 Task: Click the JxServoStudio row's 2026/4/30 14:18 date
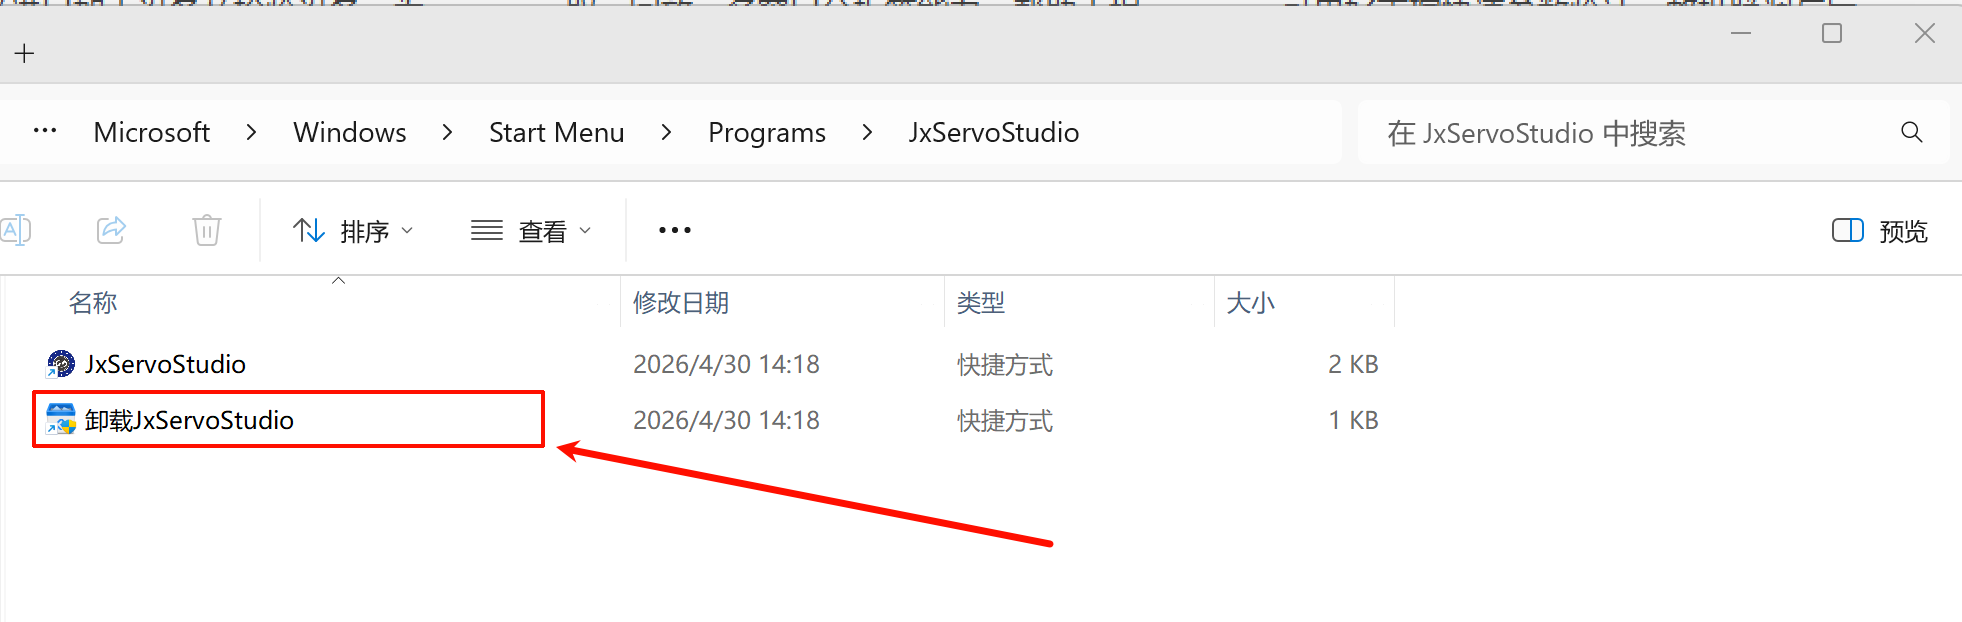point(727,364)
